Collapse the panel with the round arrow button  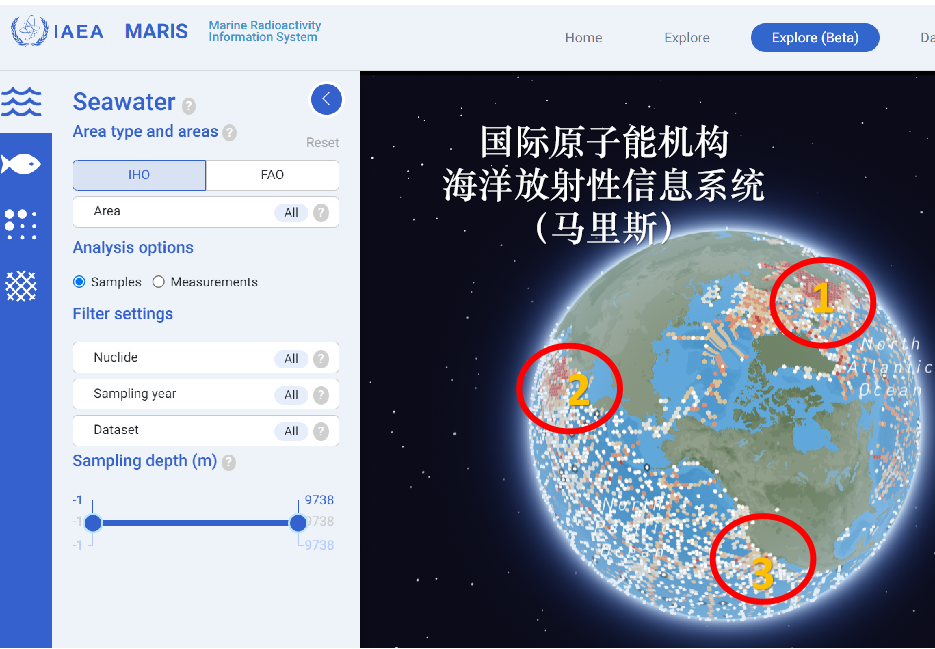coord(326,99)
